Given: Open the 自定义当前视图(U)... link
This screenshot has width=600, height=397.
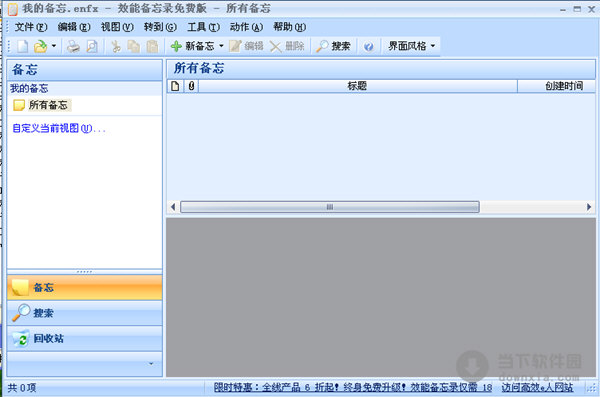Looking at the screenshot, I should point(59,128).
